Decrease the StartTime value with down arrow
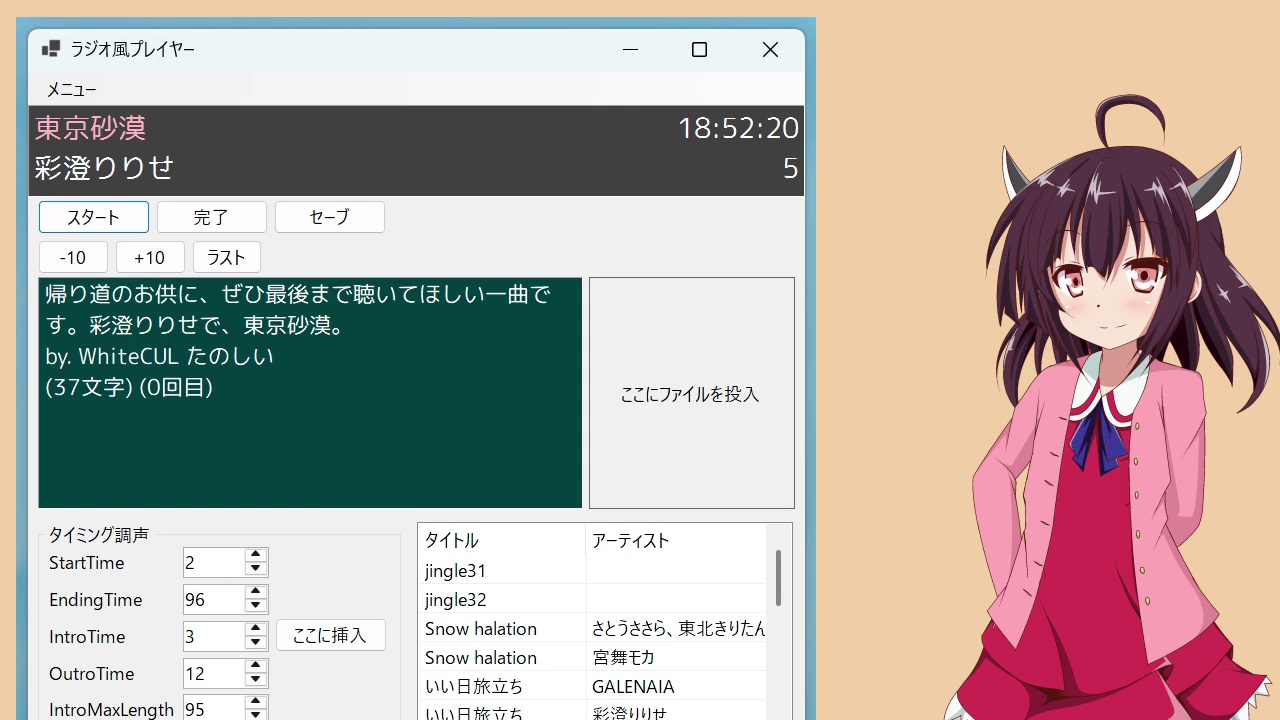Viewport: 1280px width, 720px height. (x=256, y=569)
